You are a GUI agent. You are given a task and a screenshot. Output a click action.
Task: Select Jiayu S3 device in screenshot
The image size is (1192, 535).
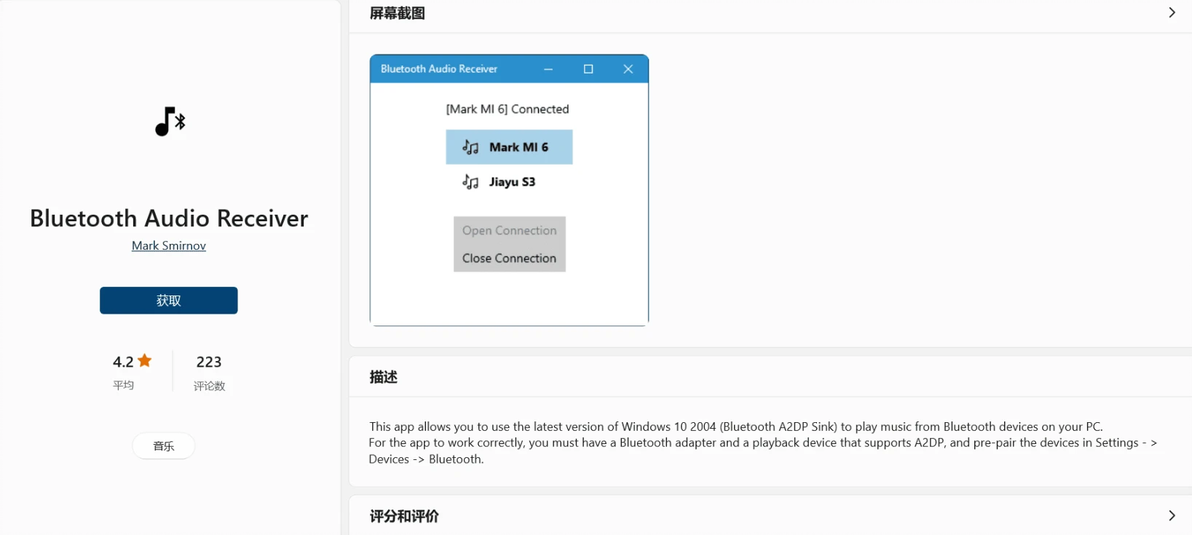[509, 182]
